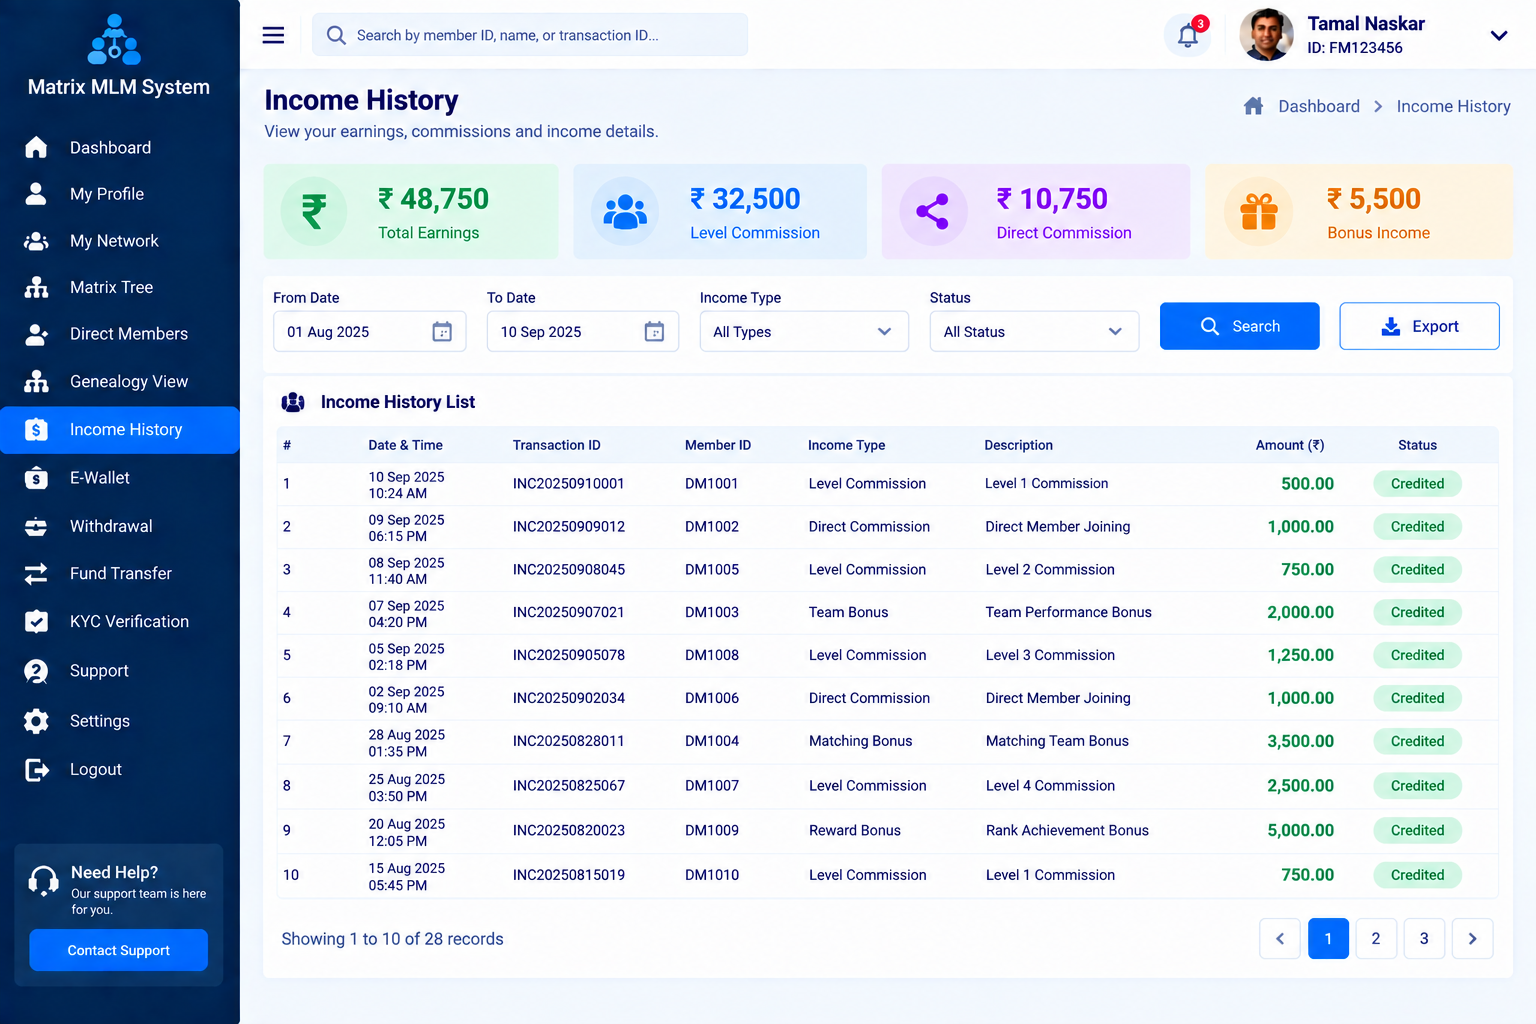Click the Dashboard breadcrumb link

coord(1319,106)
